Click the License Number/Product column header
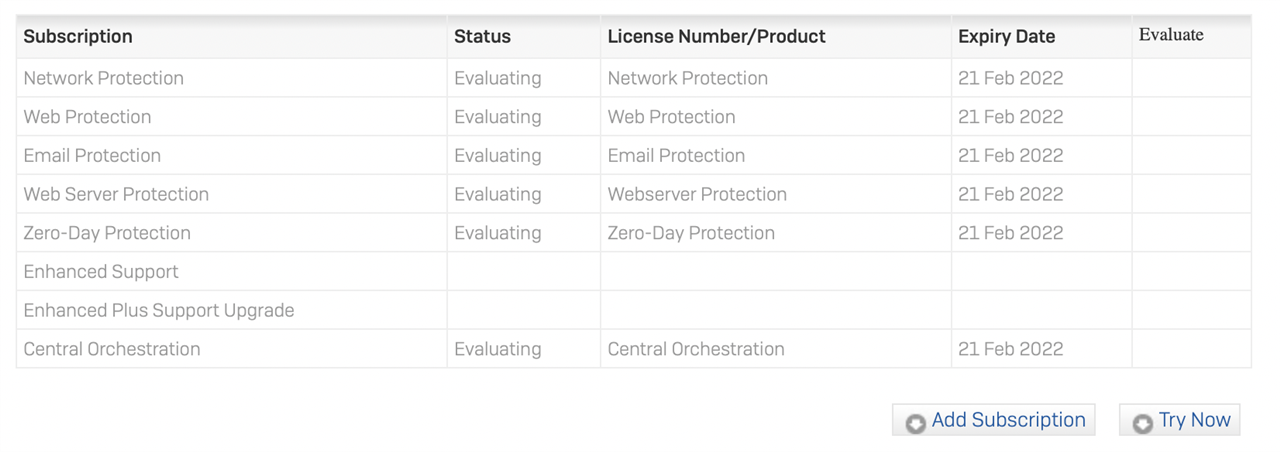Screen dimensions: 1280x452 click(x=716, y=36)
